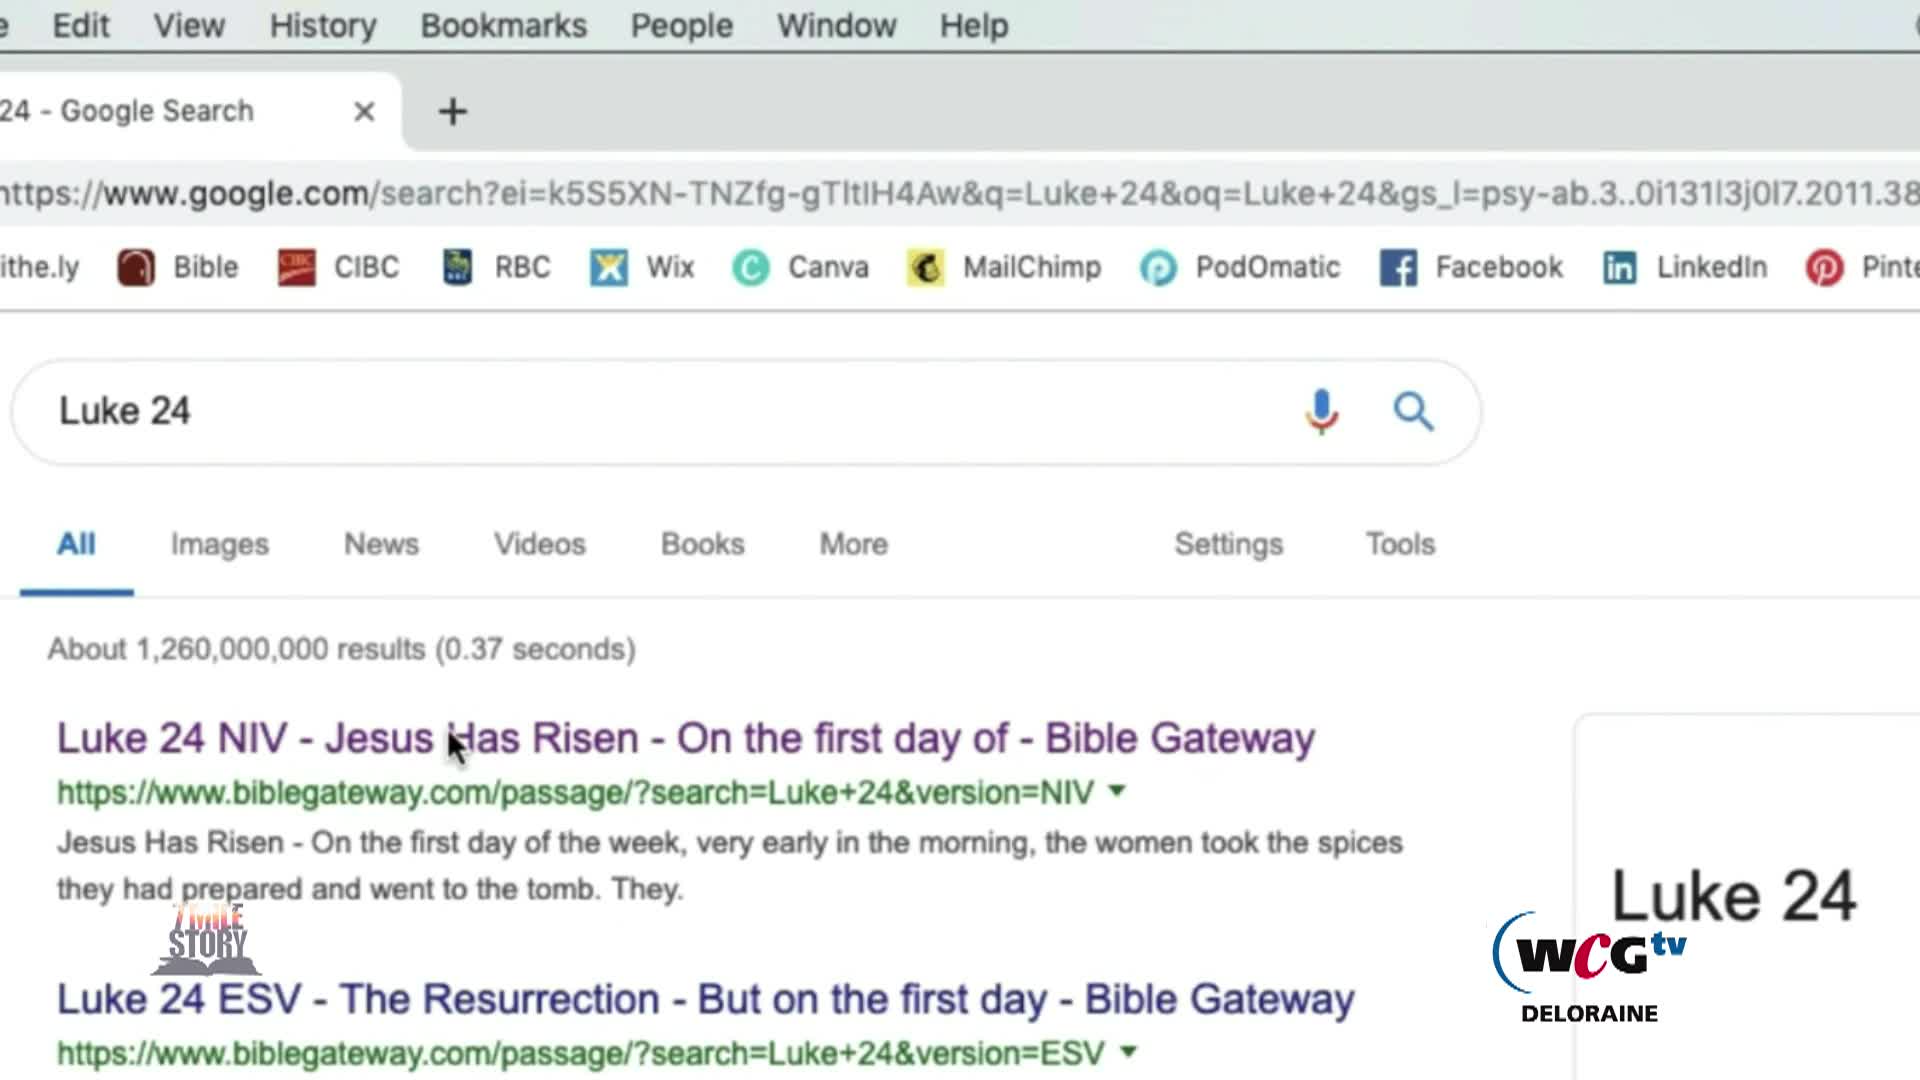
Task: Open the PodOmatic bookmark icon
Action: (1158, 268)
